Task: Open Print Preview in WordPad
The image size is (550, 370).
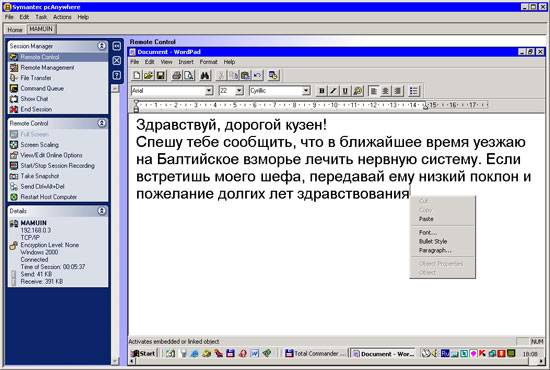Action: [x=189, y=75]
